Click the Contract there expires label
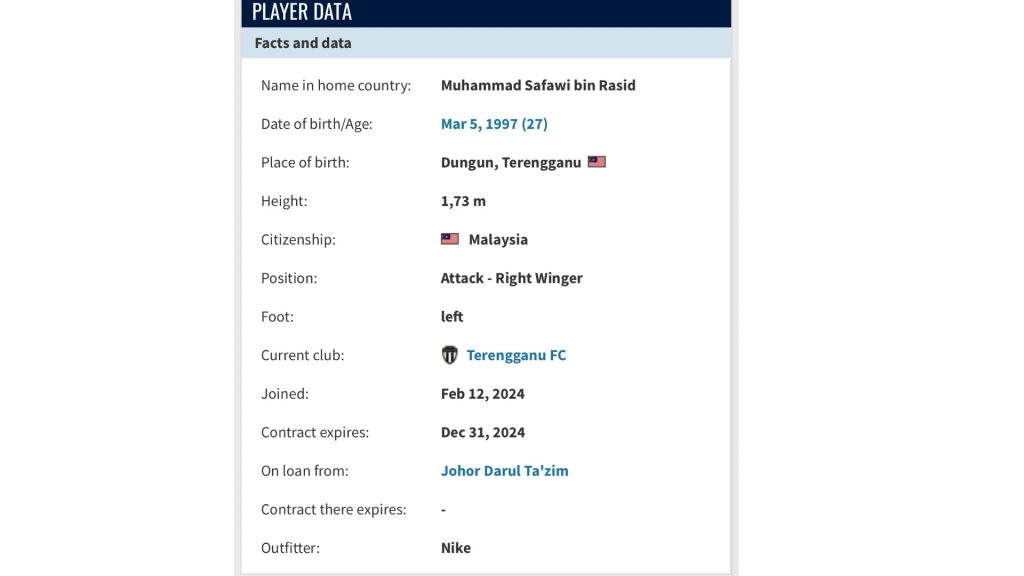The height and width of the screenshot is (576, 1024). coord(333,509)
